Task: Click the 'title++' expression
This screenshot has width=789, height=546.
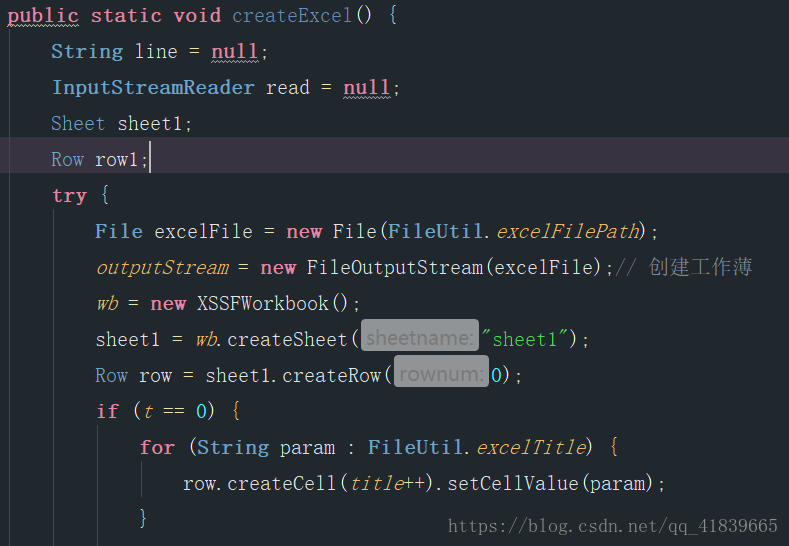Action: 388,483
